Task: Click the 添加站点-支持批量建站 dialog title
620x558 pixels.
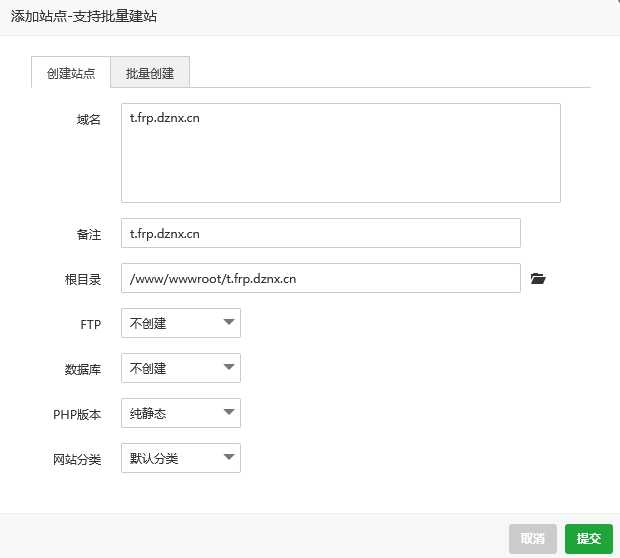Action: tap(84, 17)
